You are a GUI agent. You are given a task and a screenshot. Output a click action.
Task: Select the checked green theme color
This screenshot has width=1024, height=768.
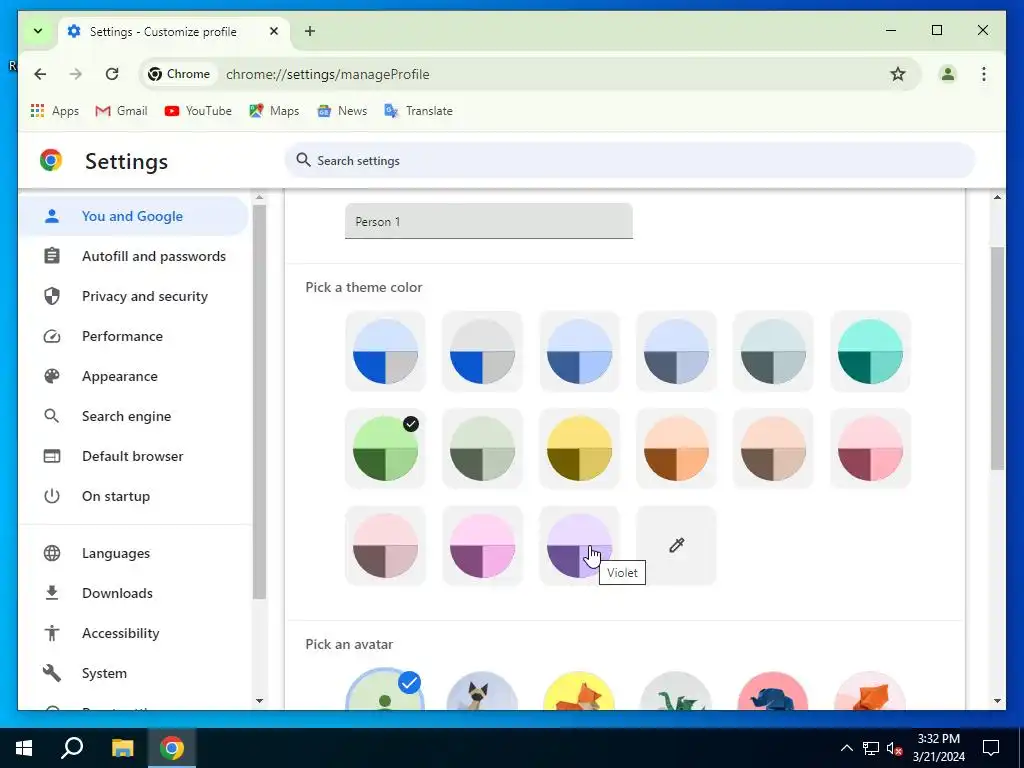385,449
